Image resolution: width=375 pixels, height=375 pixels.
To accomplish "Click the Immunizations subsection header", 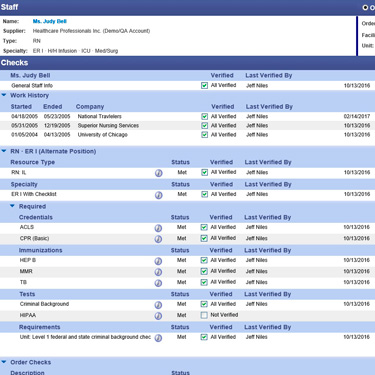I will 41,250.
